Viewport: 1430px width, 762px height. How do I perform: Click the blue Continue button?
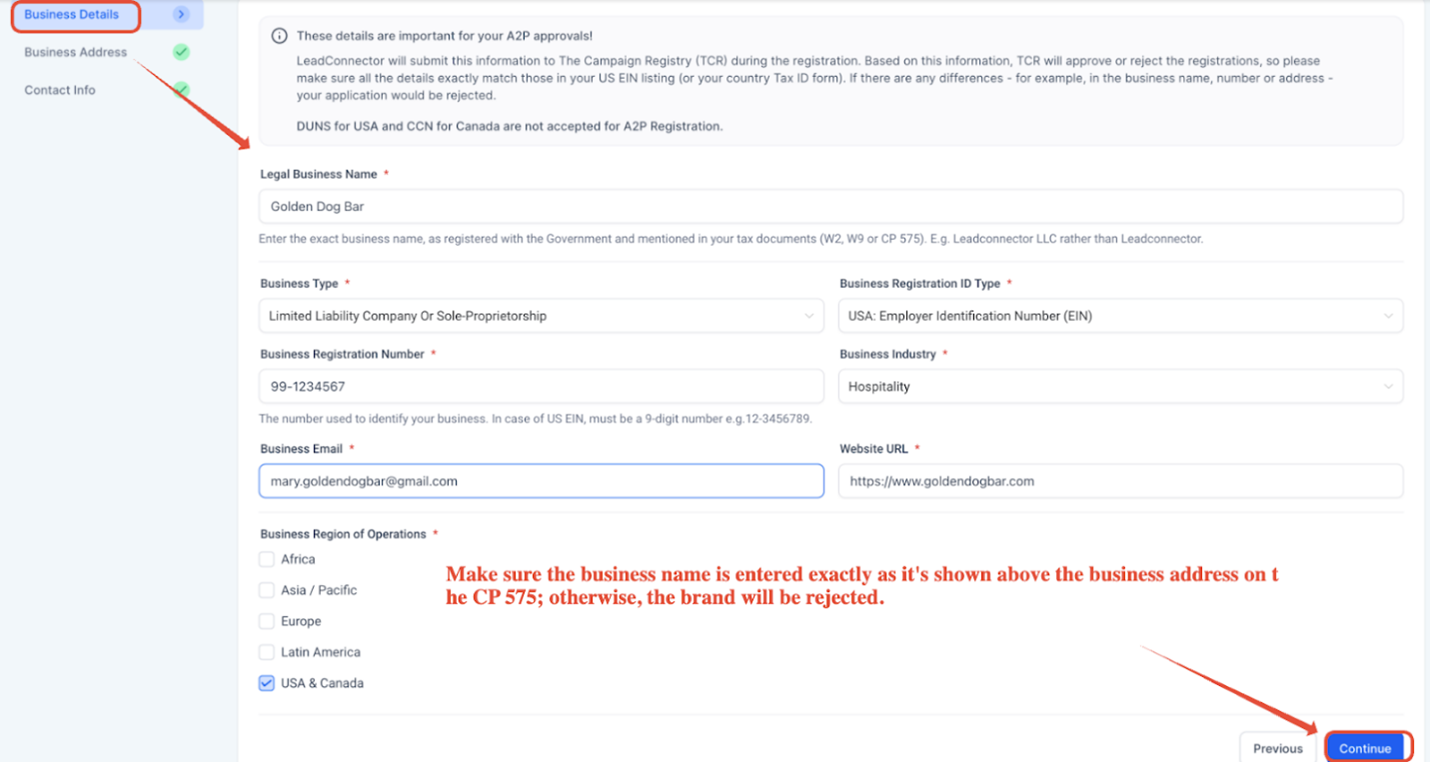coord(1365,748)
